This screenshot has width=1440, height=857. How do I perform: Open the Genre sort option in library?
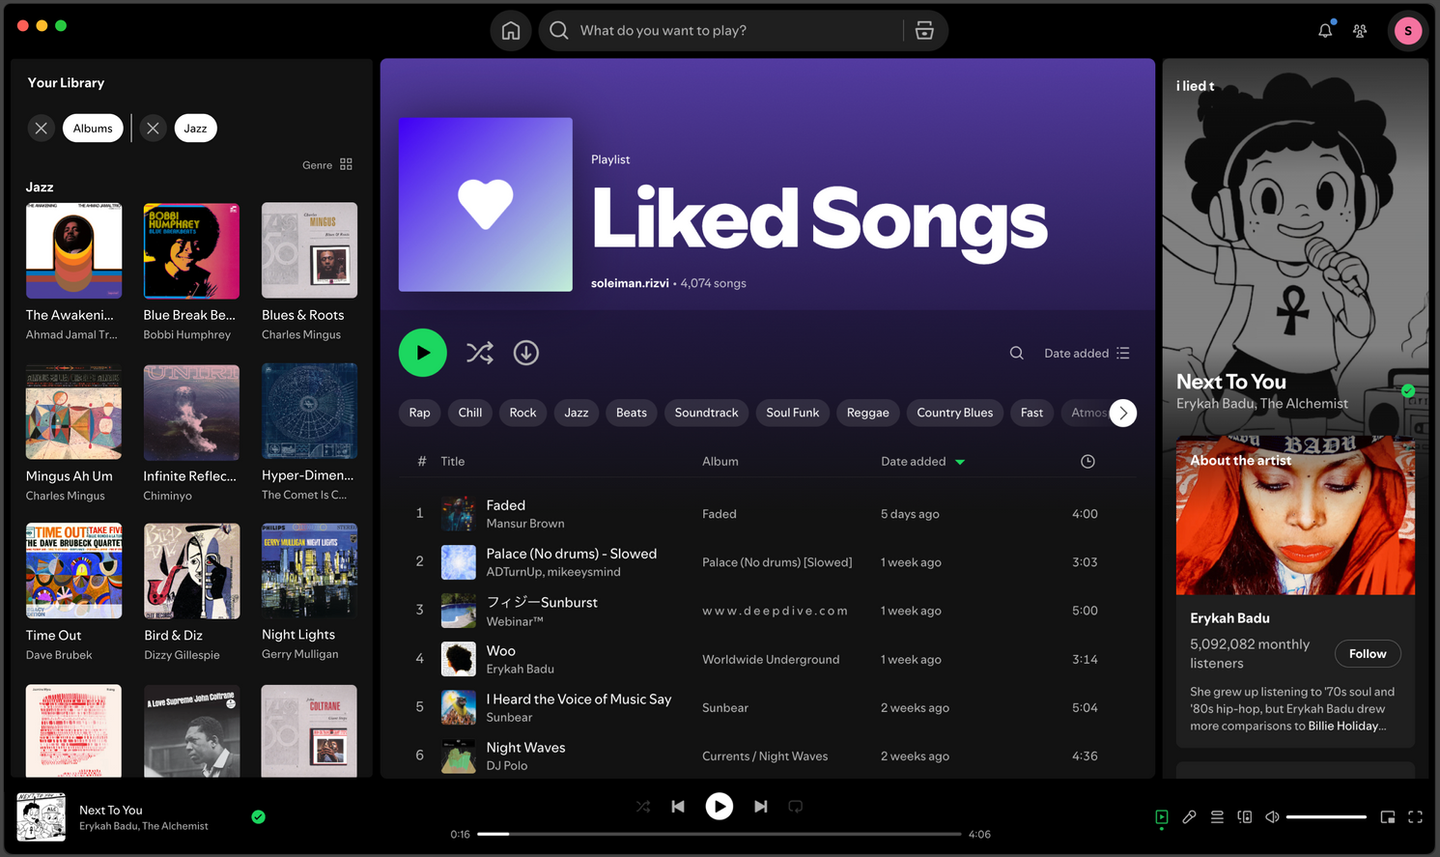[317, 165]
